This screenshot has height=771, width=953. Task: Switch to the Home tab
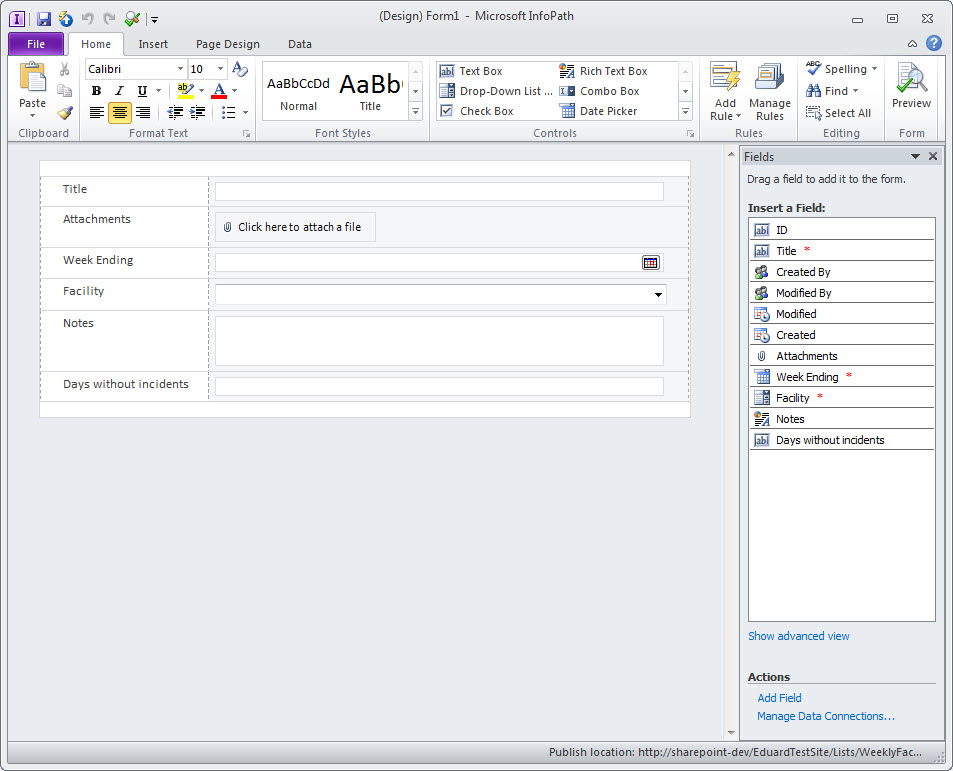pos(96,44)
